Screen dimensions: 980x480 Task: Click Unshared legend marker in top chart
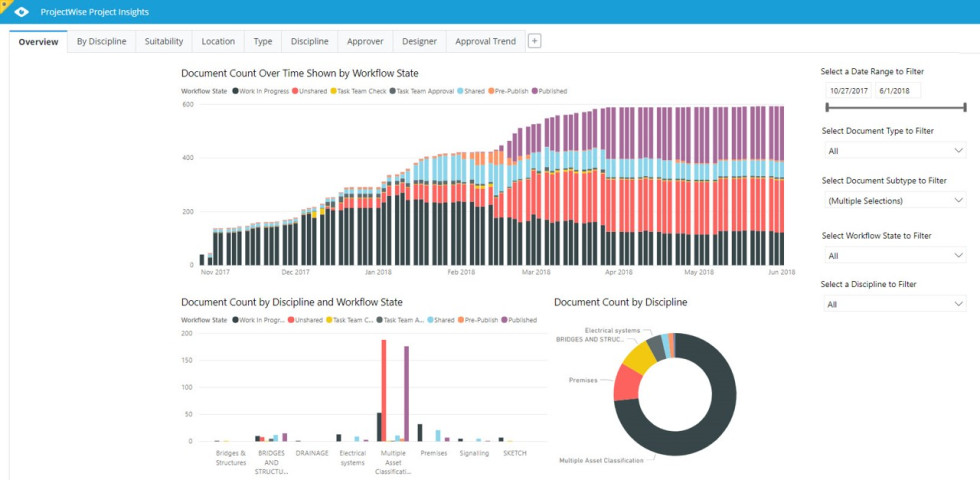point(296,91)
